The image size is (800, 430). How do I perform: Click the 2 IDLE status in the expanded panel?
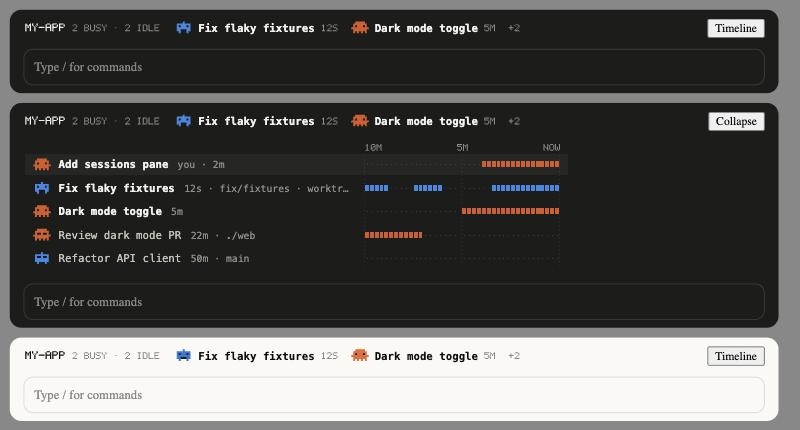[142, 121]
